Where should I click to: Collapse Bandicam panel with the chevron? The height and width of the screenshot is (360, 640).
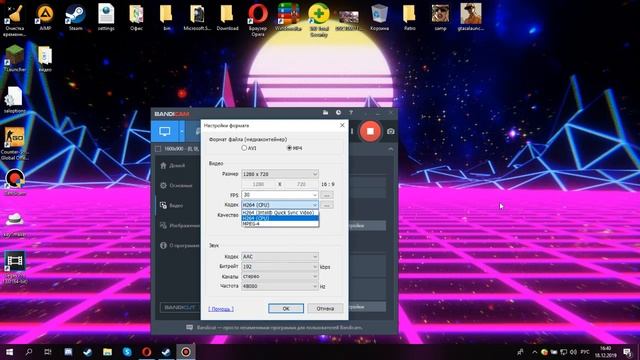click(391, 149)
